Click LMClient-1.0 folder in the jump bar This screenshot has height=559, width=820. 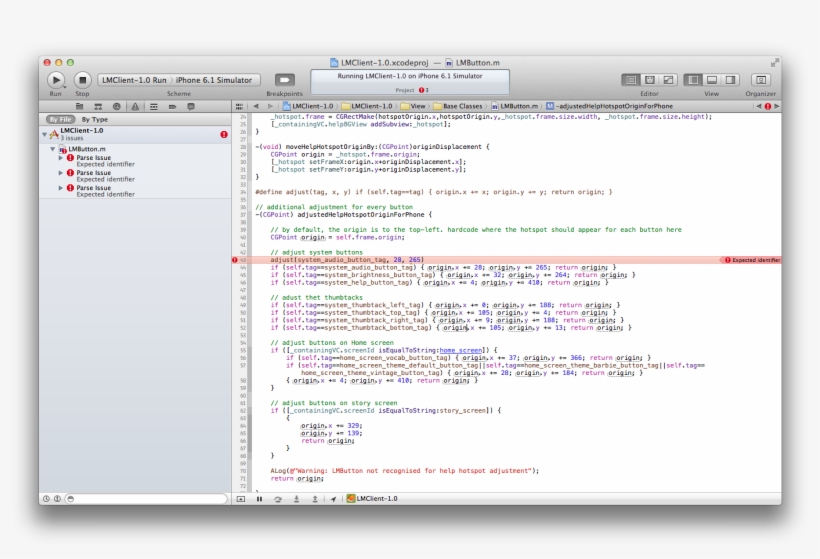point(367,106)
